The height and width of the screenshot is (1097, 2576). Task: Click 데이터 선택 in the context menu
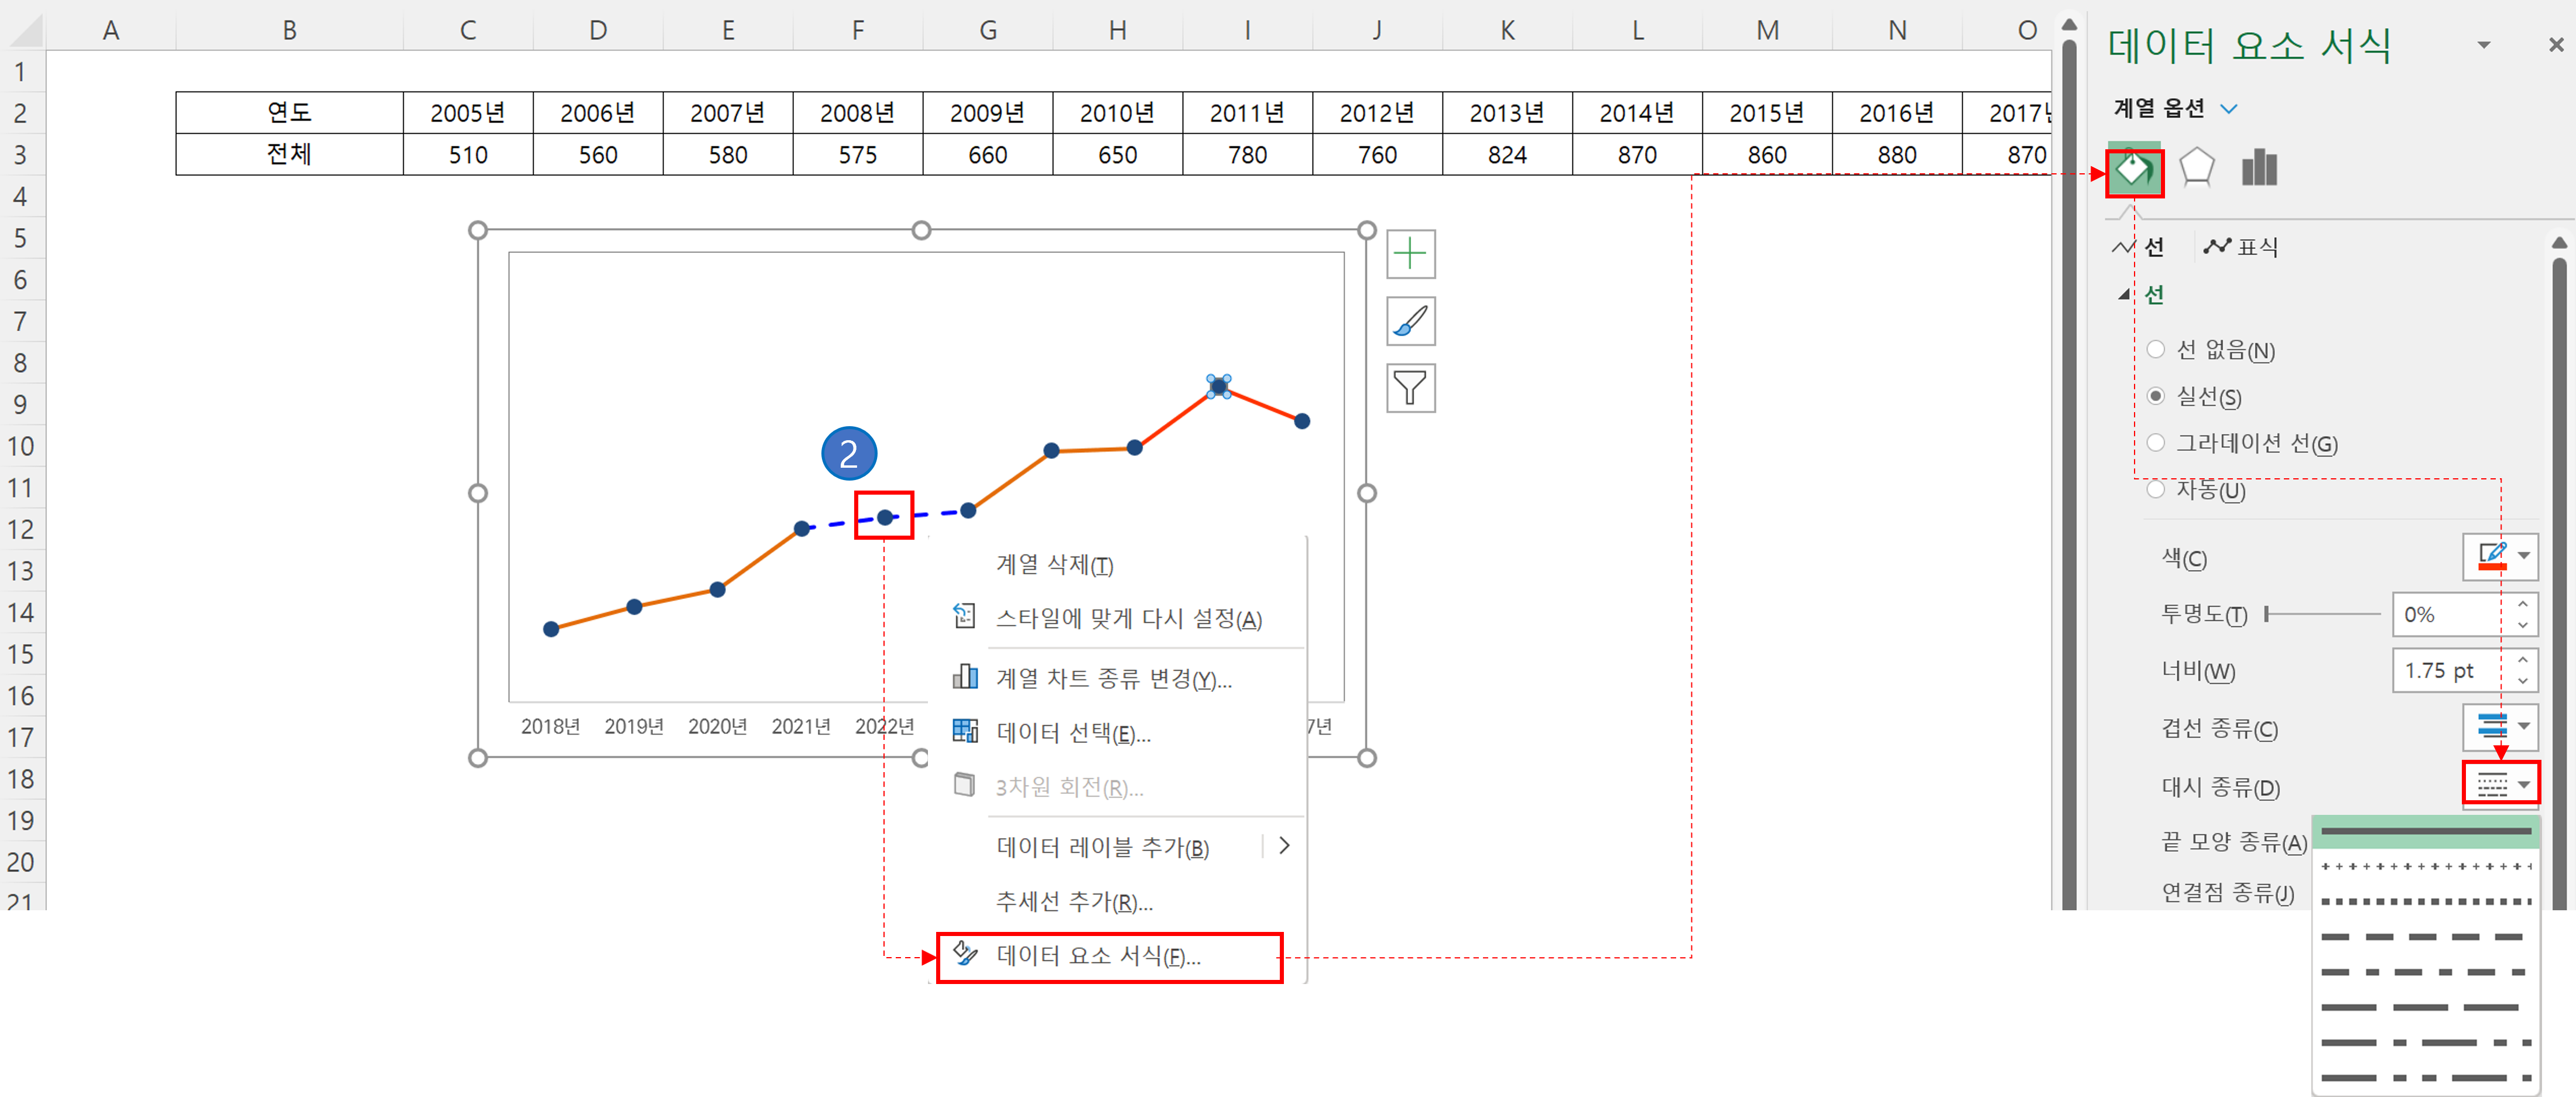click(1073, 733)
